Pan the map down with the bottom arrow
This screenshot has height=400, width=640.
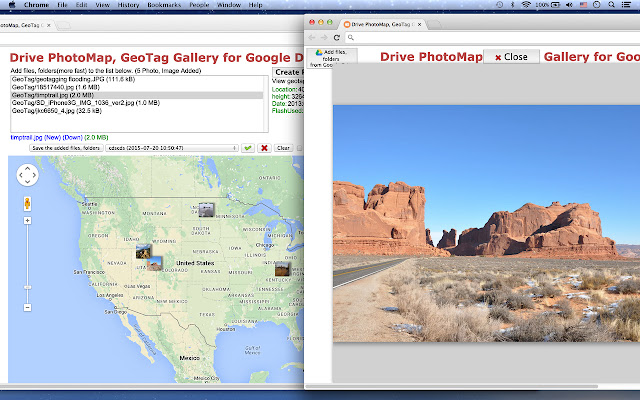point(27,182)
